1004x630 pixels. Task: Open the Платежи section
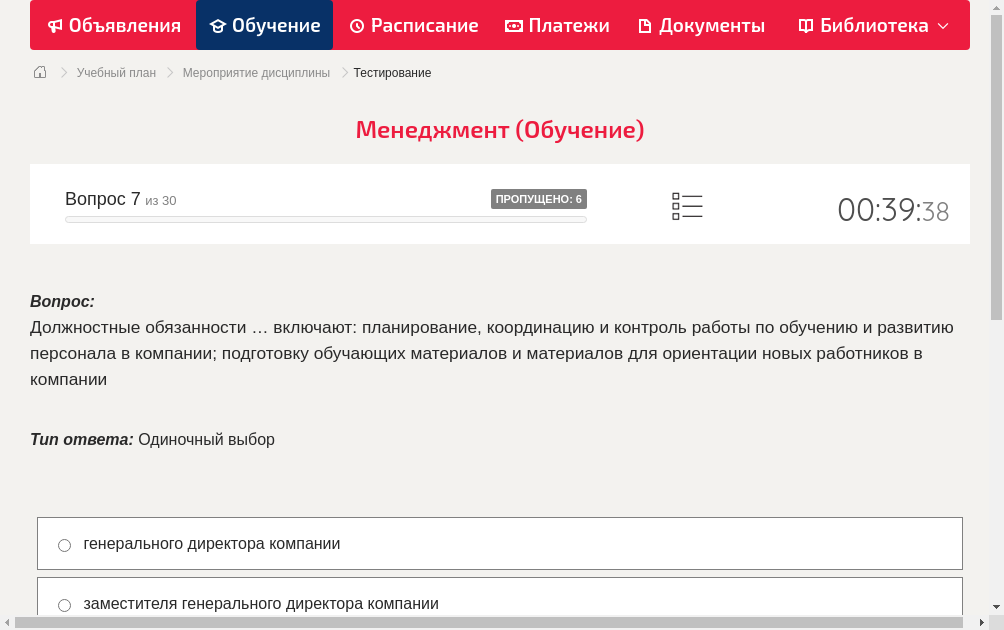tap(557, 25)
